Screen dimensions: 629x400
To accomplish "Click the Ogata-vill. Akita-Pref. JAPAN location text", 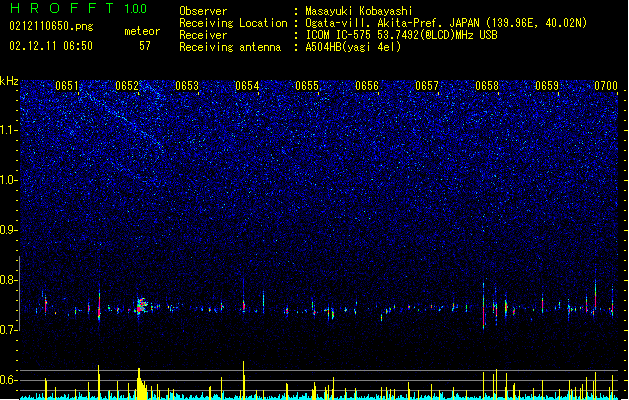I will pyautogui.click(x=446, y=23).
